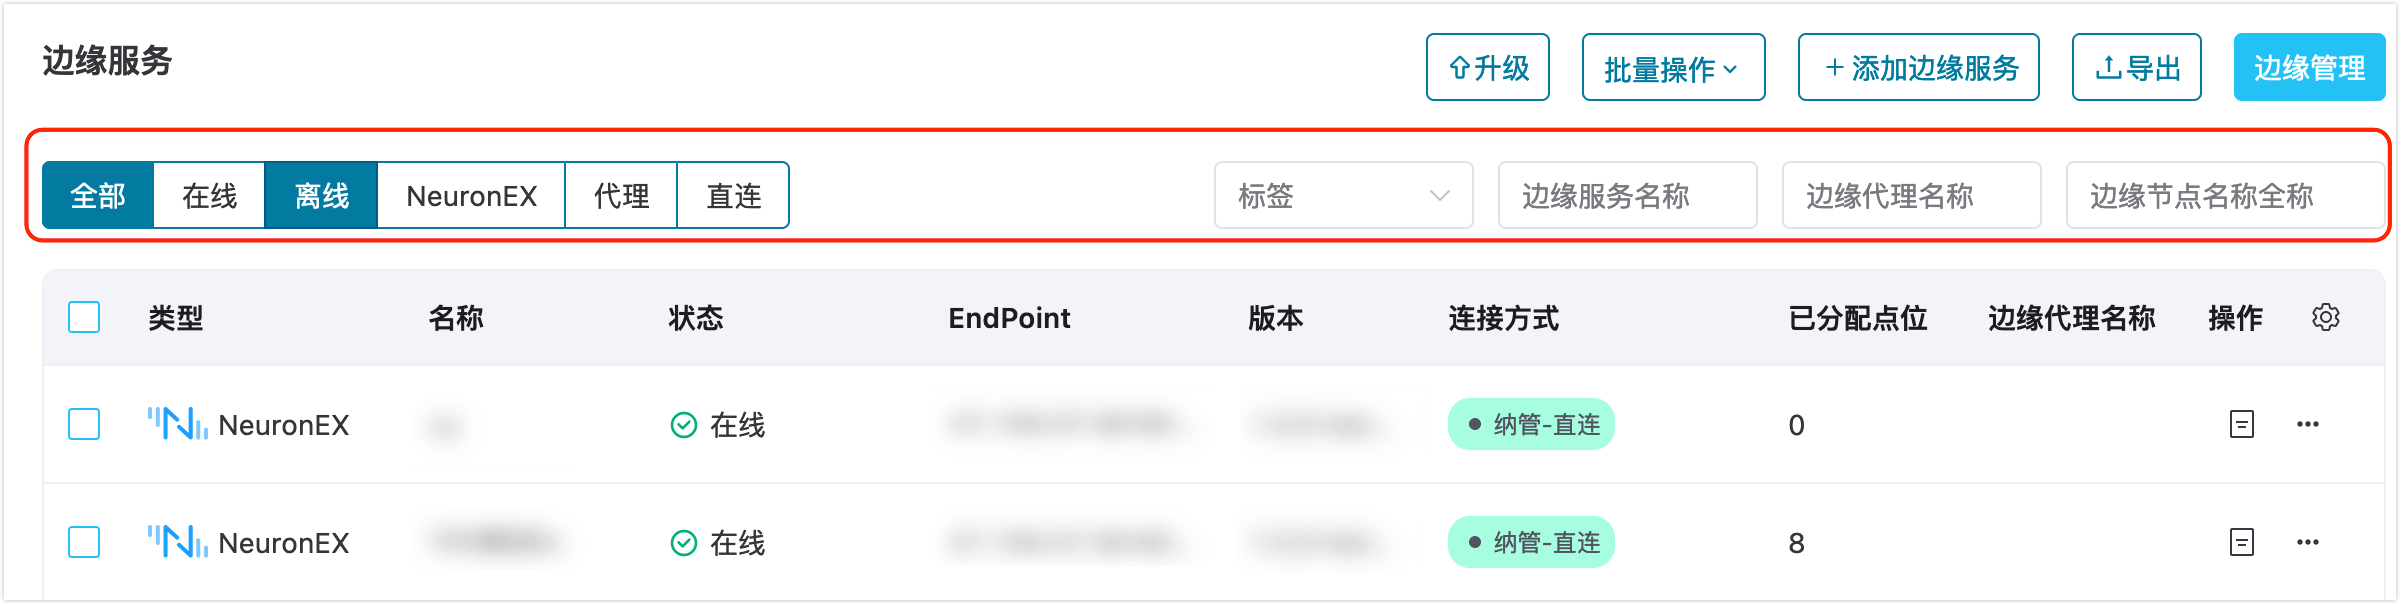
Task: Open details document icon in second row
Action: (x=2242, y=543)
